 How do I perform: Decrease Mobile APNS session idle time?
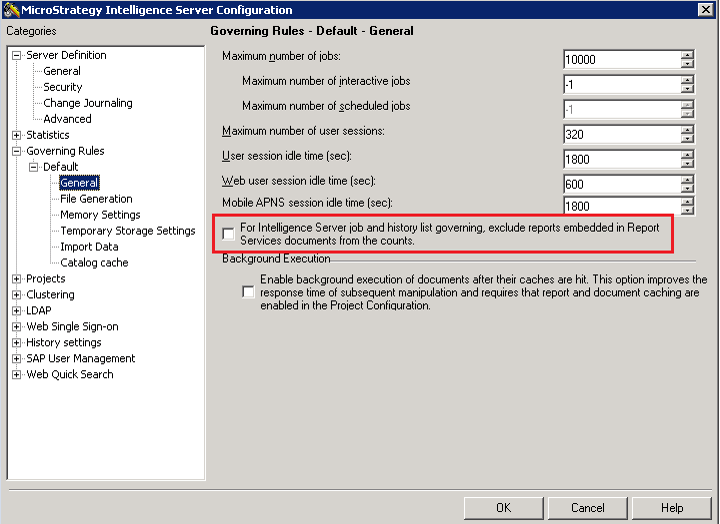click(x=687, y=210)
